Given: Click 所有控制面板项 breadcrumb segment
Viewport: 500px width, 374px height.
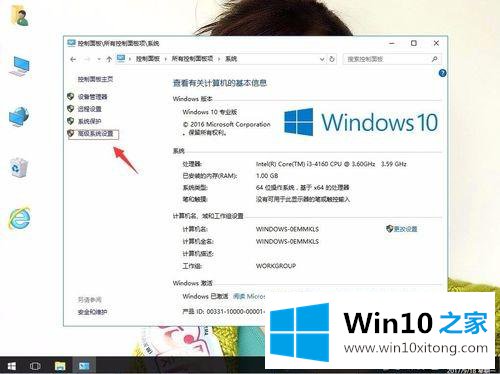Looking at the screenshot, I should click(192, 59).
